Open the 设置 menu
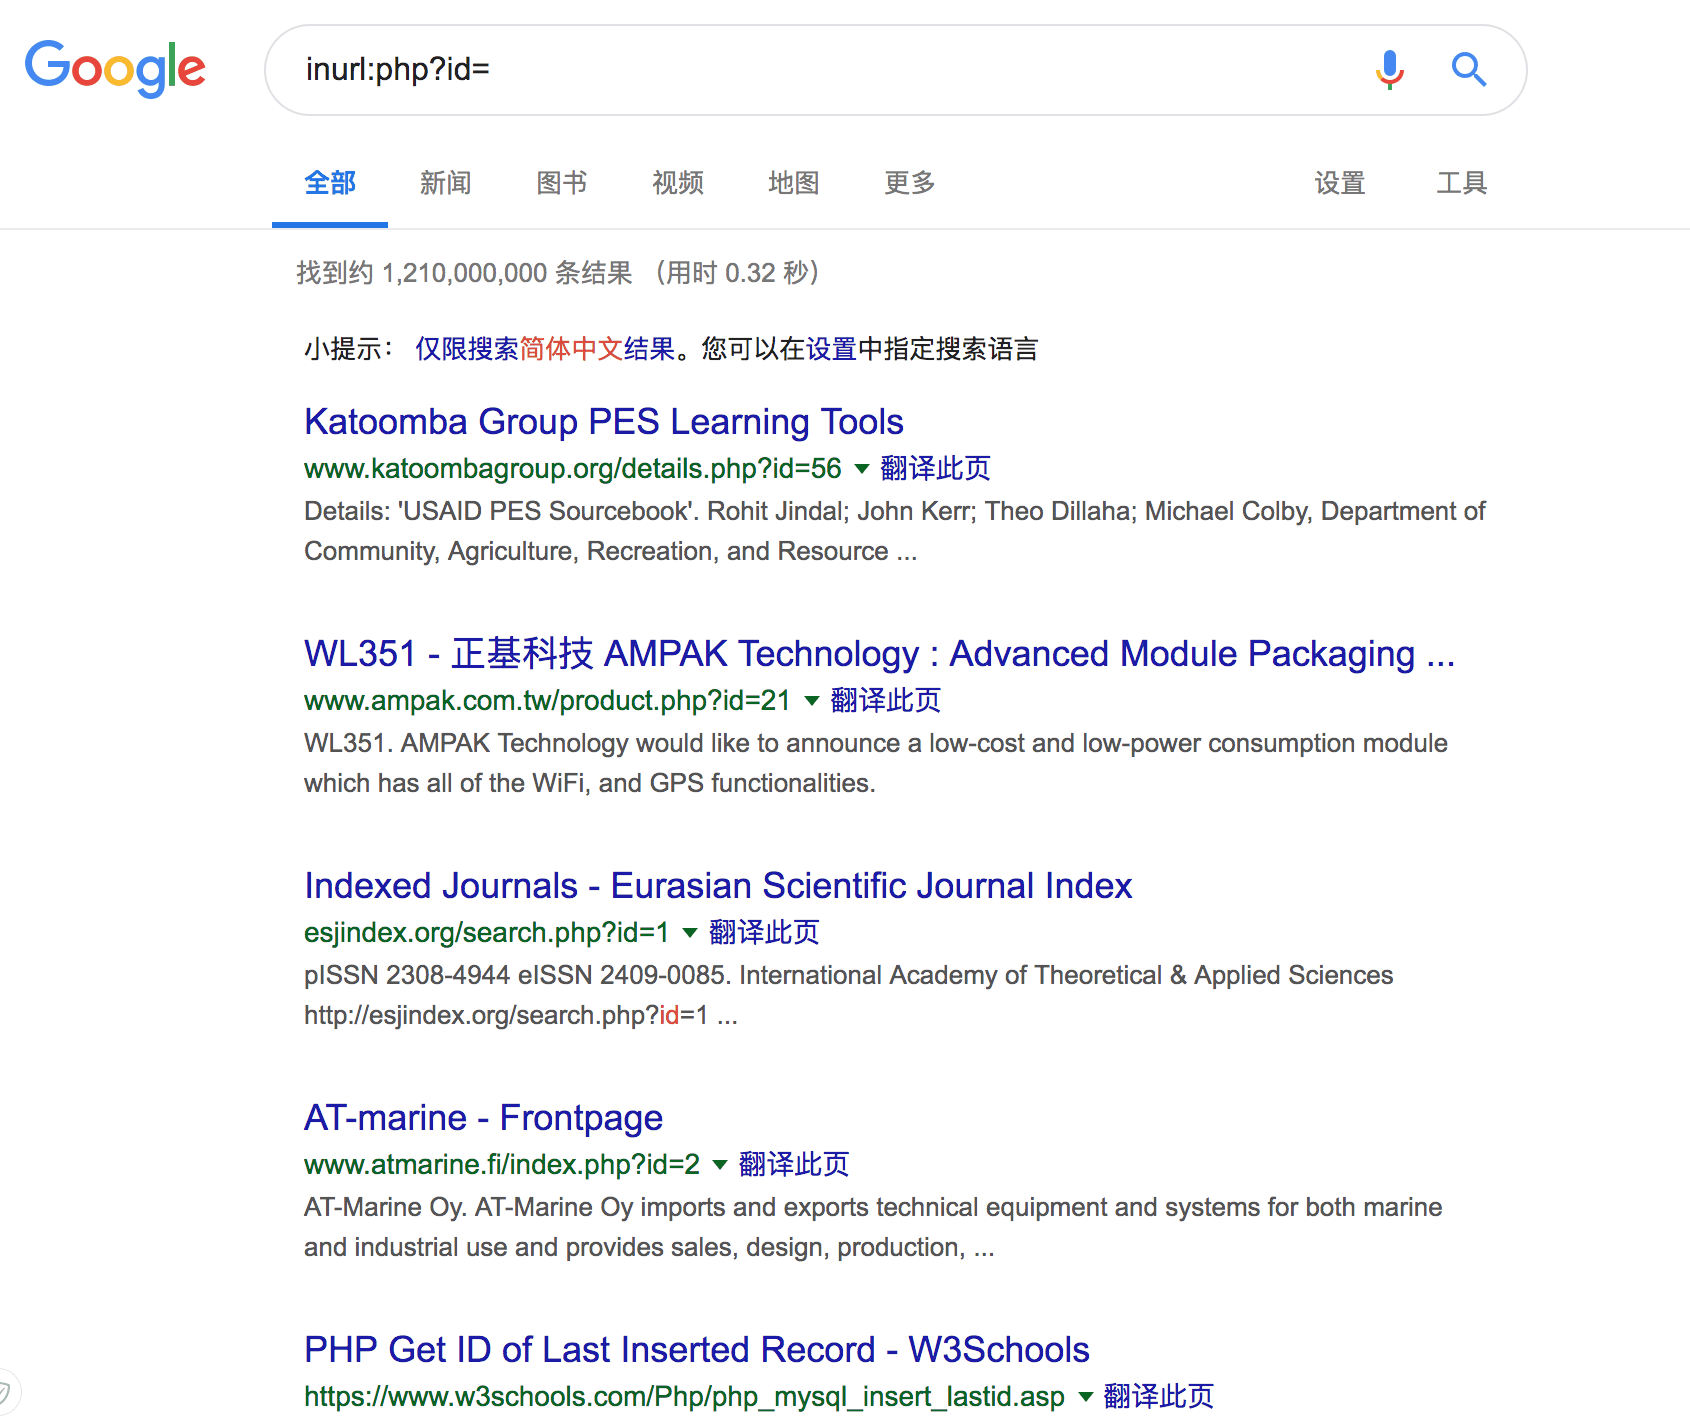The image size is (1690, 1424). point(1340,183)
